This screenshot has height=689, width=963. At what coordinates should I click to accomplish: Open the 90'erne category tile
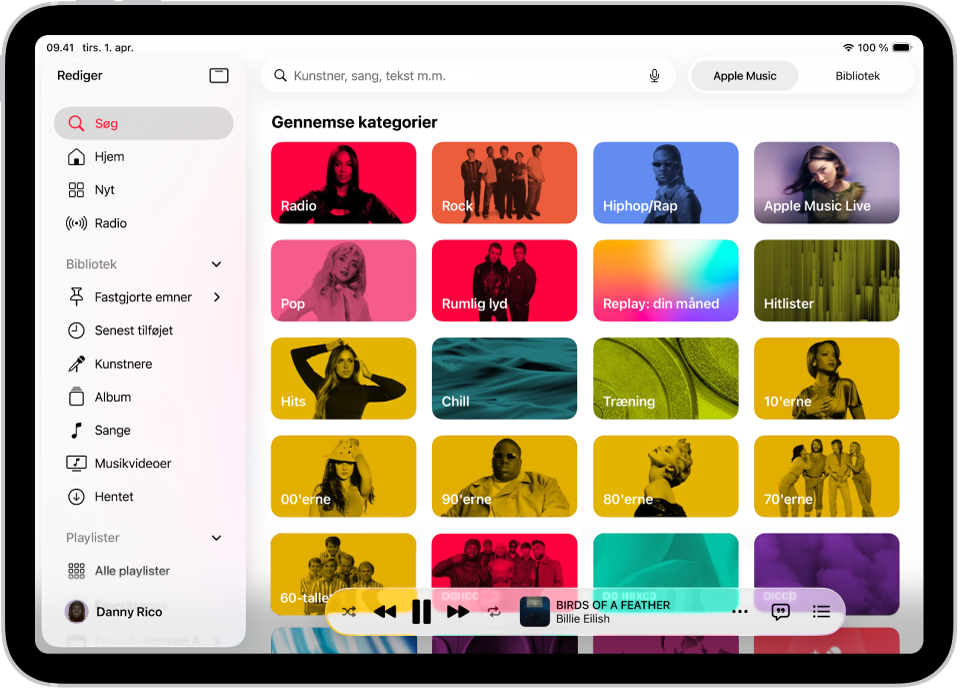[x=504, y=476]
